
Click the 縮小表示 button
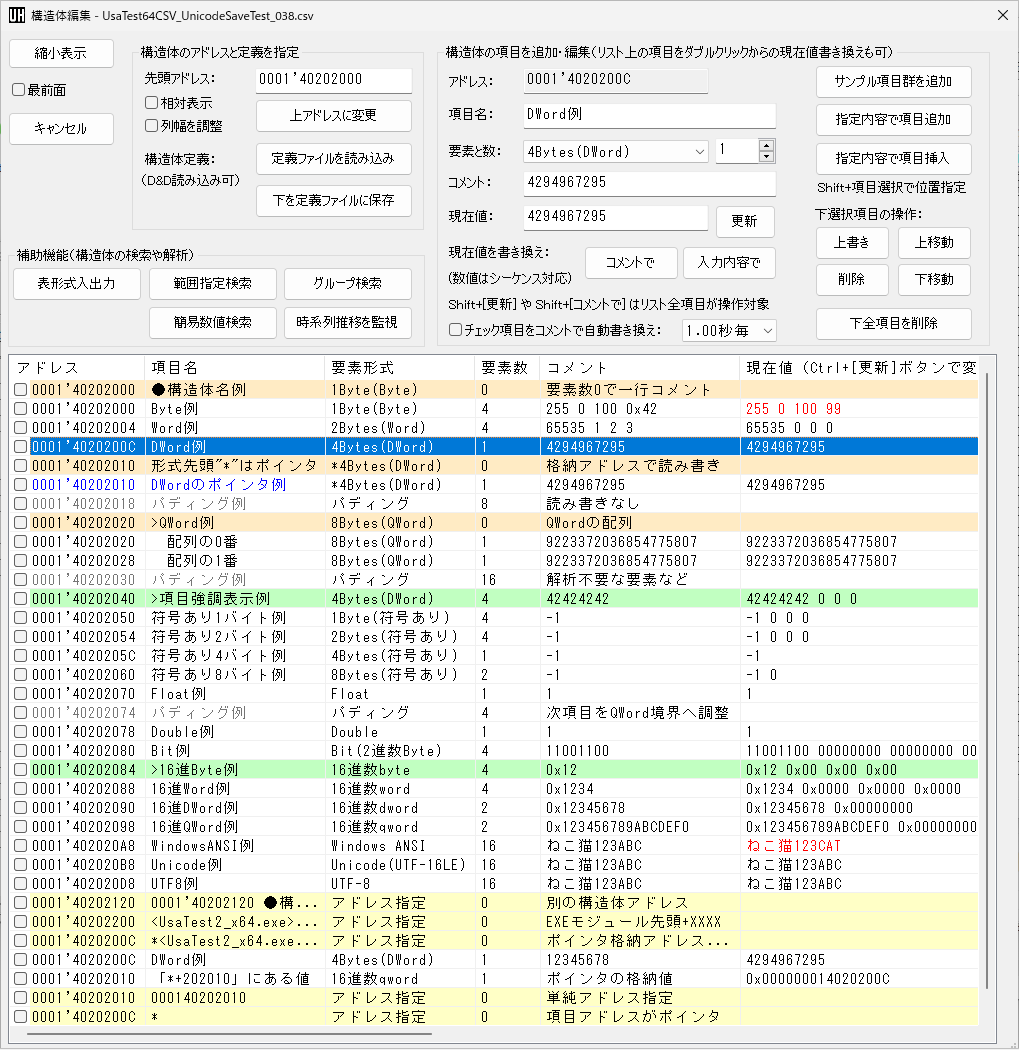pos(61,54)
